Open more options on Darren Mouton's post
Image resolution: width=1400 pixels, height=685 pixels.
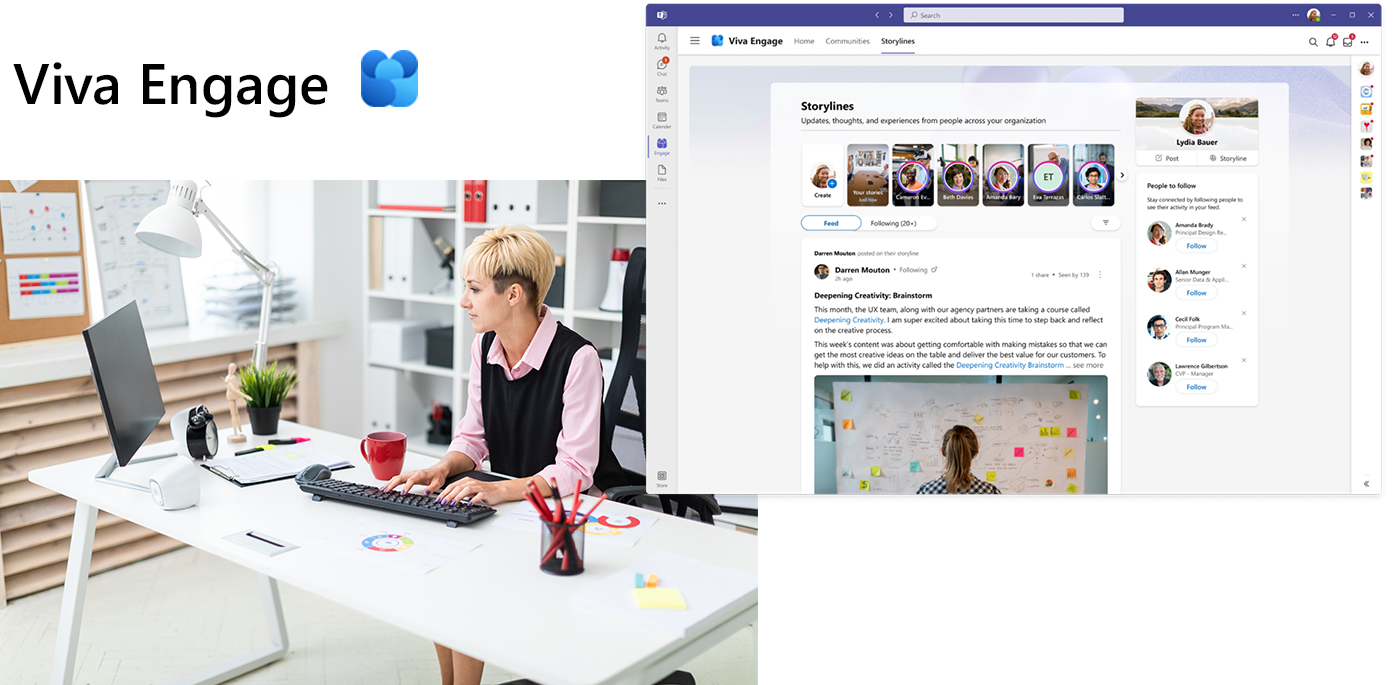pyautogui.click(x=1100, y=274)
